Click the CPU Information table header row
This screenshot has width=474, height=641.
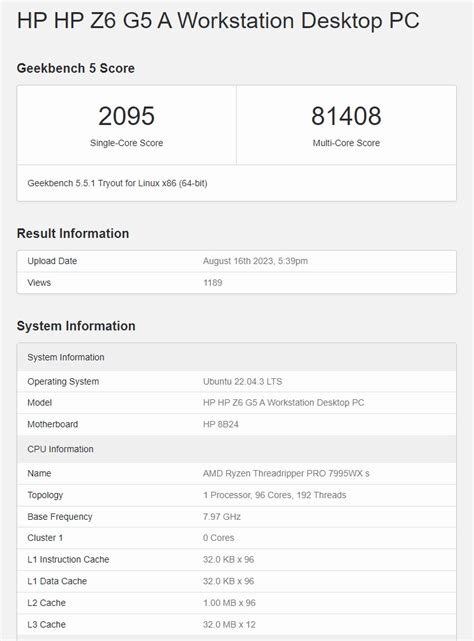(236, 449)
